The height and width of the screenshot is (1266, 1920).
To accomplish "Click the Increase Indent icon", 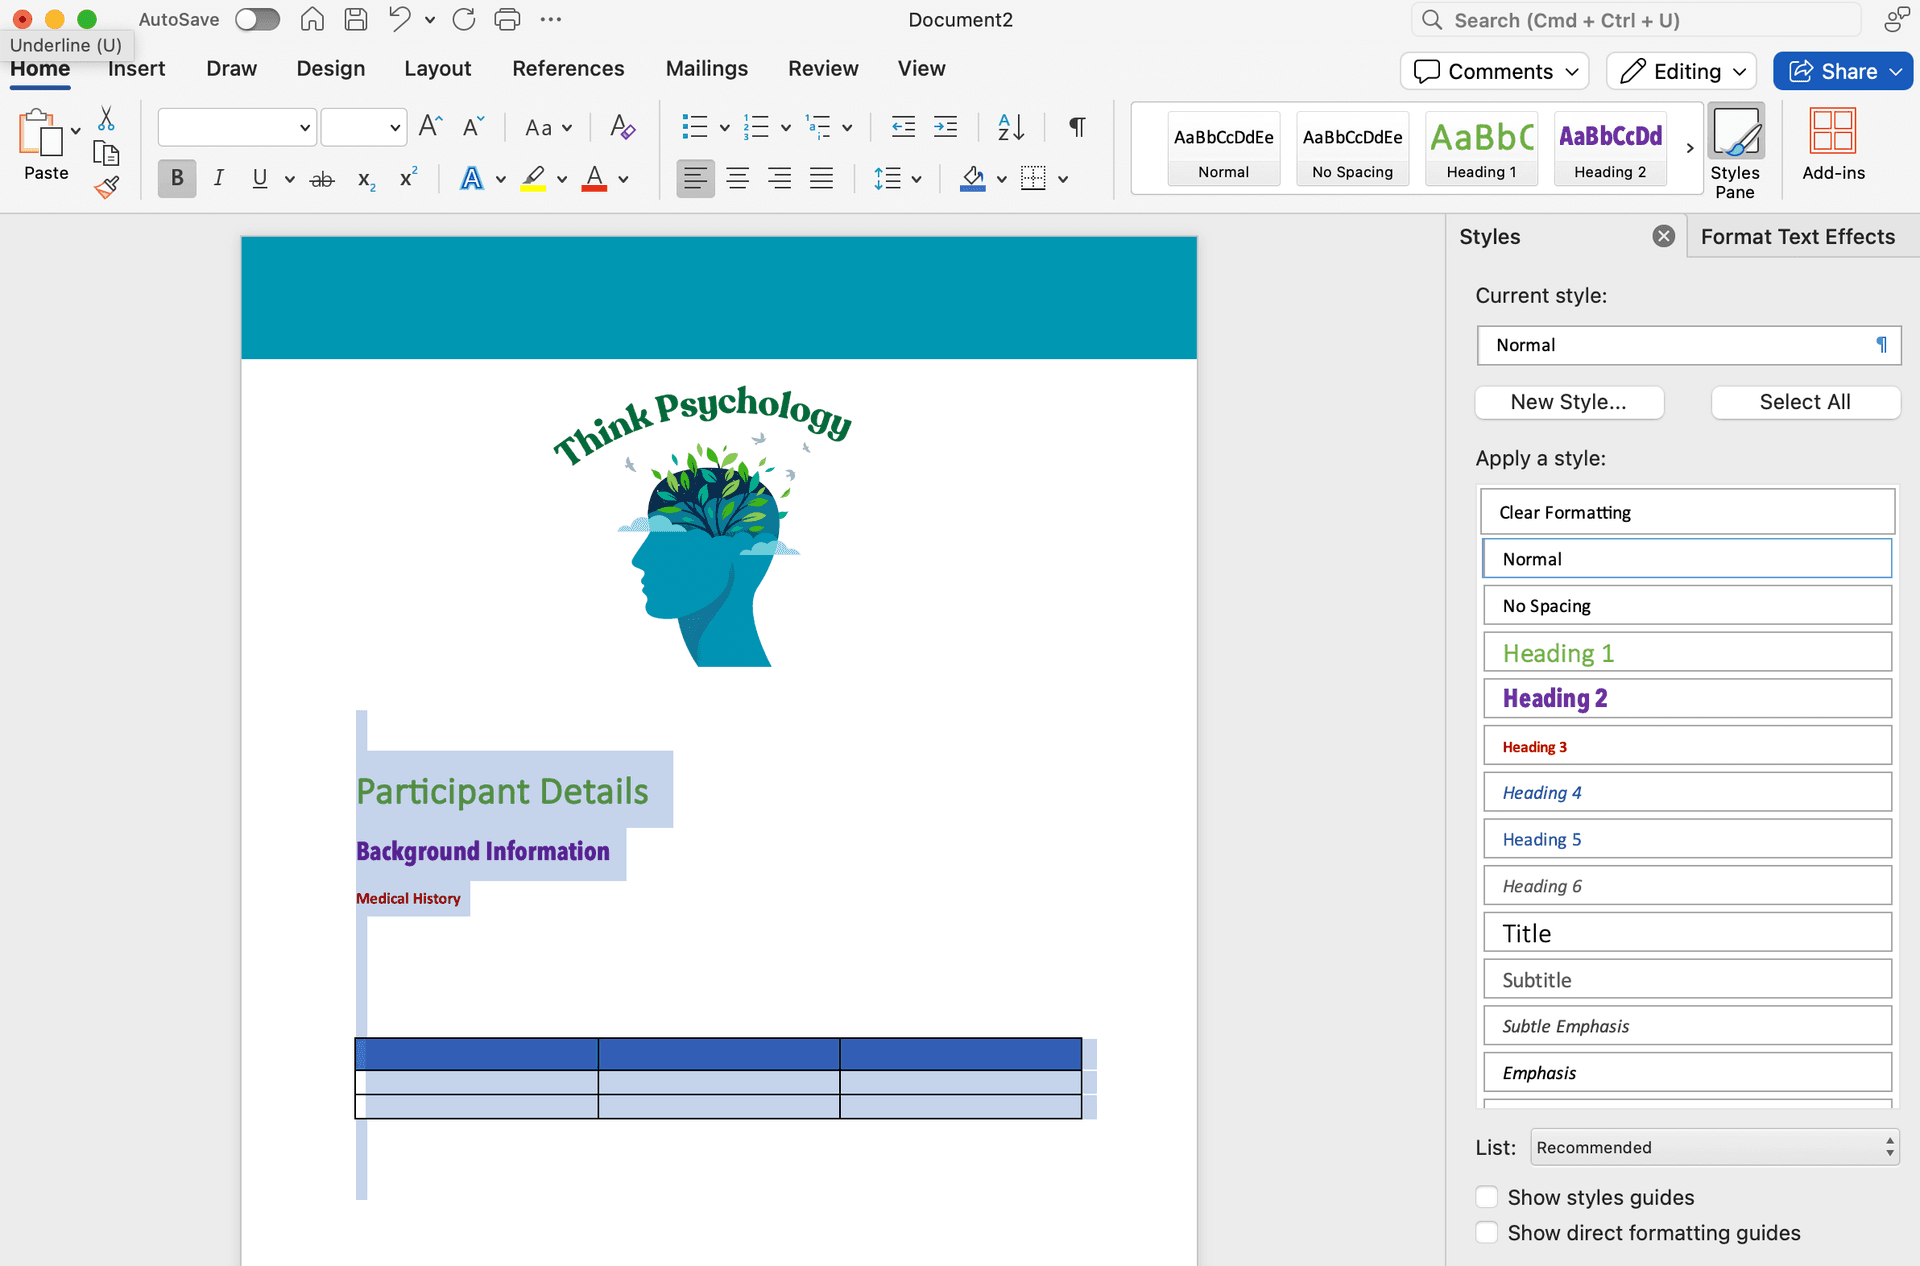I will pos(945,127).
